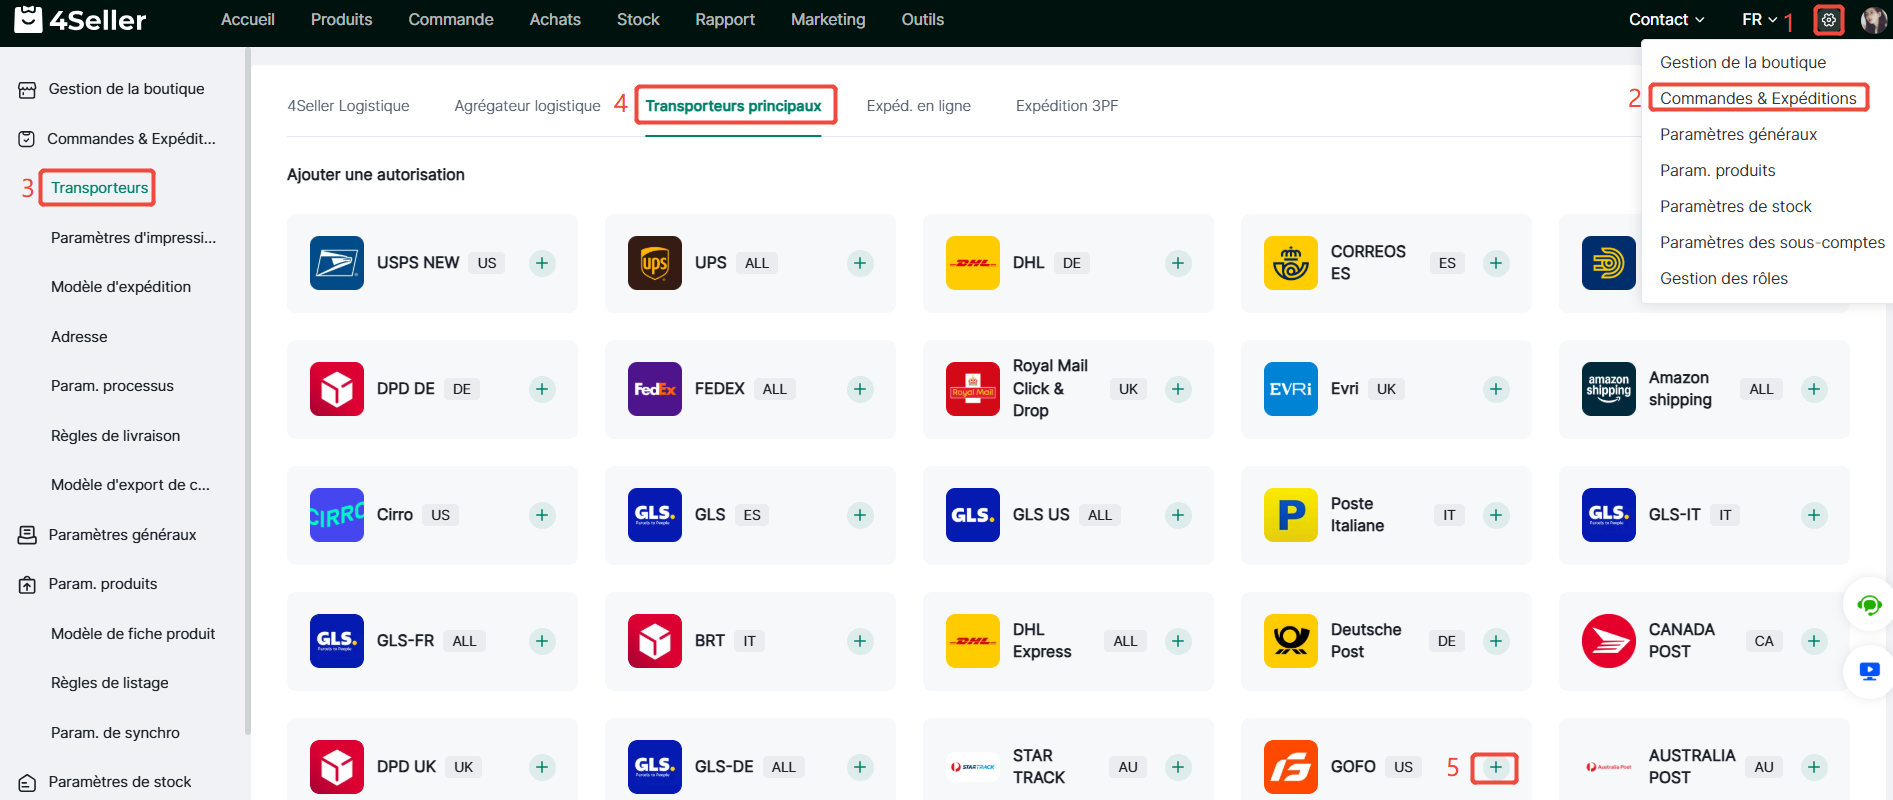Click plus for STAR TRACK

click(1178, 767)
